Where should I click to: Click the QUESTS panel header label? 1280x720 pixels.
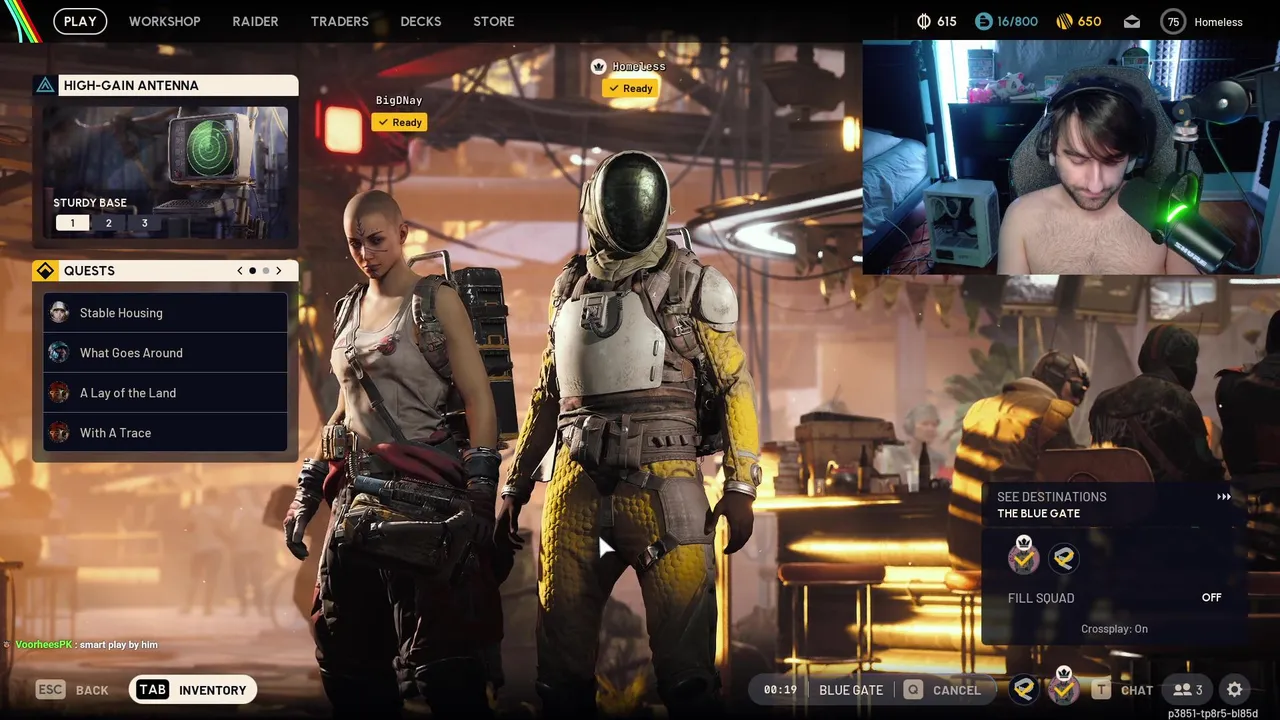coord(89,271)
